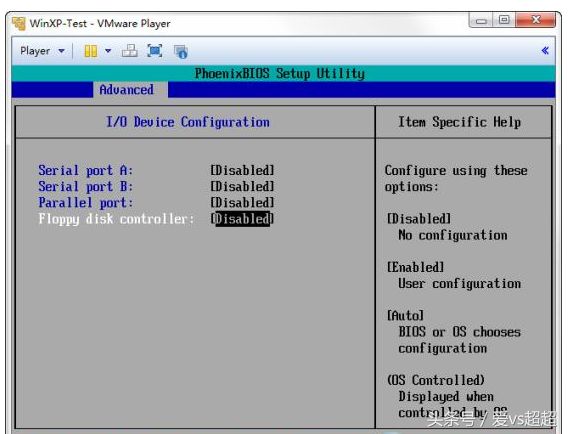Select Serial port A label
The width and height of the screenshot is (568, 434).
[86, 170]
